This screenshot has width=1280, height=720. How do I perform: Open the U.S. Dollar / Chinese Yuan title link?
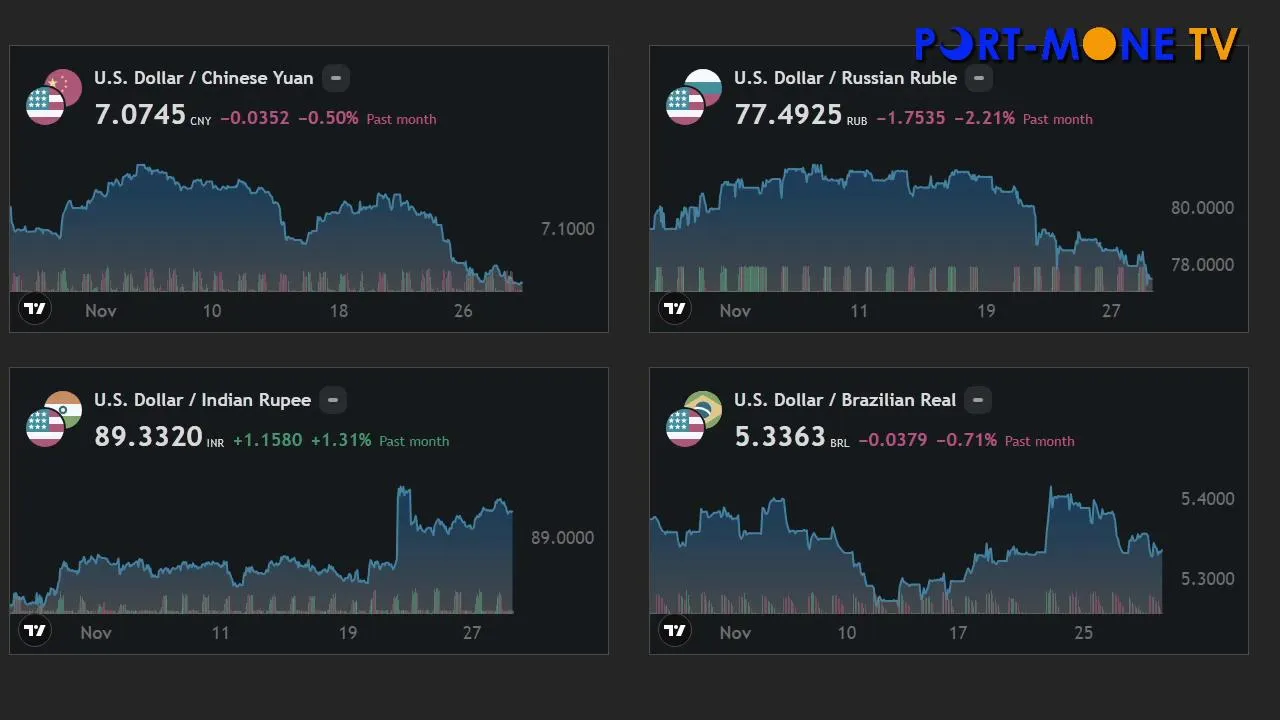pyautogui.click(x=203, y=78)
